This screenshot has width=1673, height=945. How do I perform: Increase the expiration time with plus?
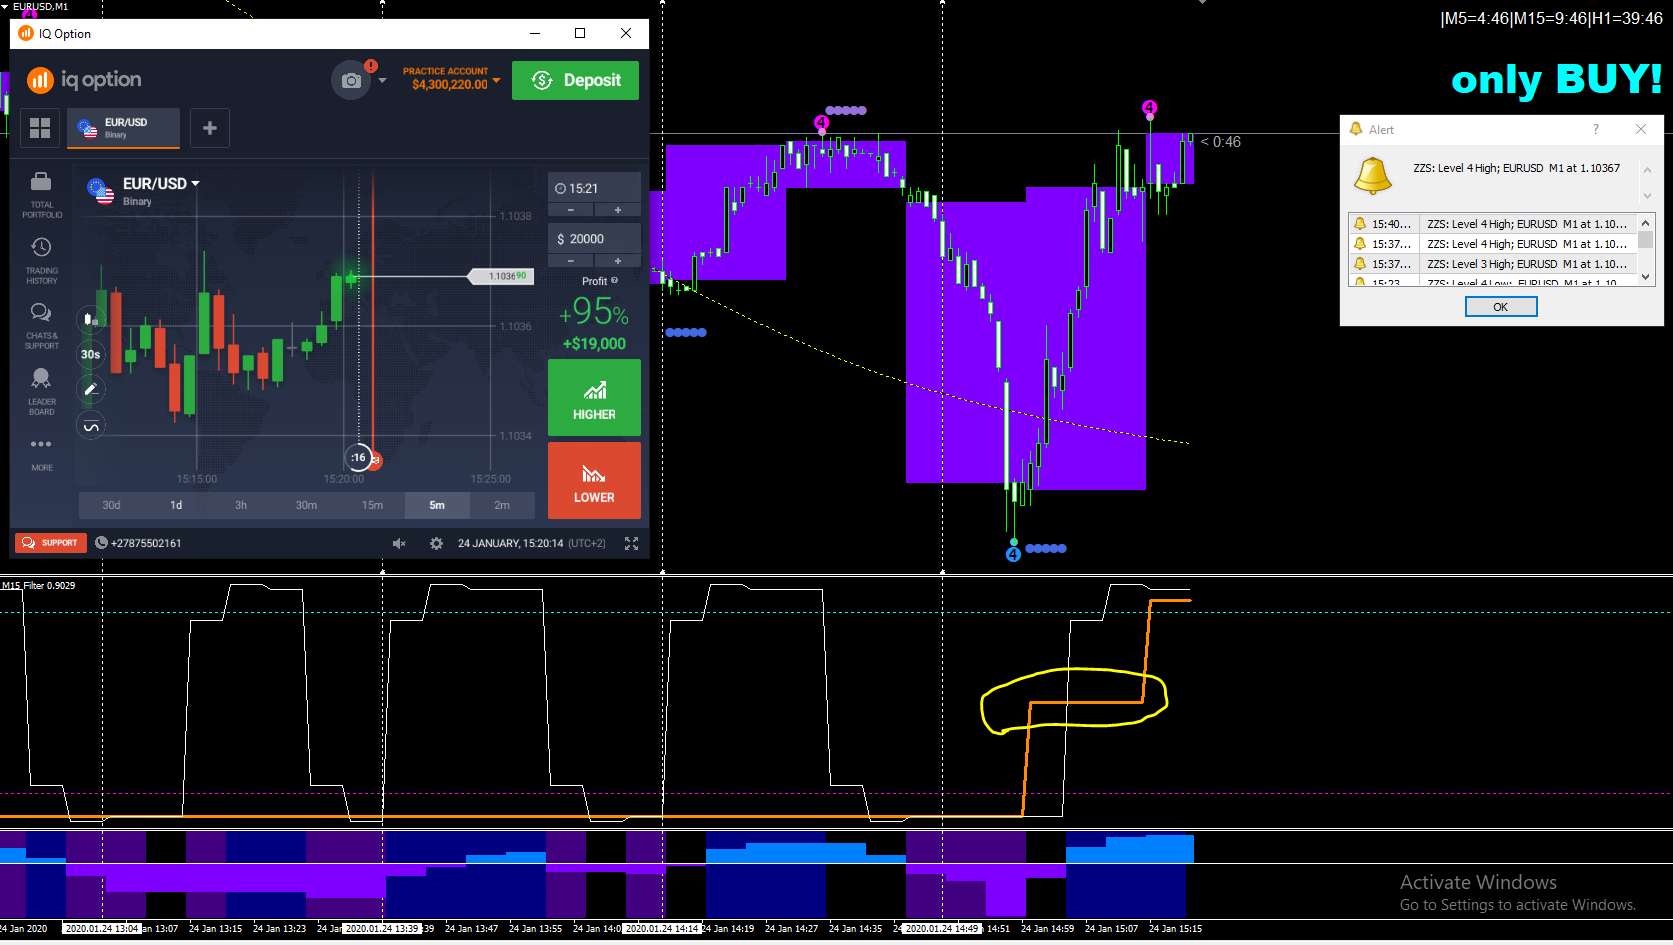coord(618,210)
